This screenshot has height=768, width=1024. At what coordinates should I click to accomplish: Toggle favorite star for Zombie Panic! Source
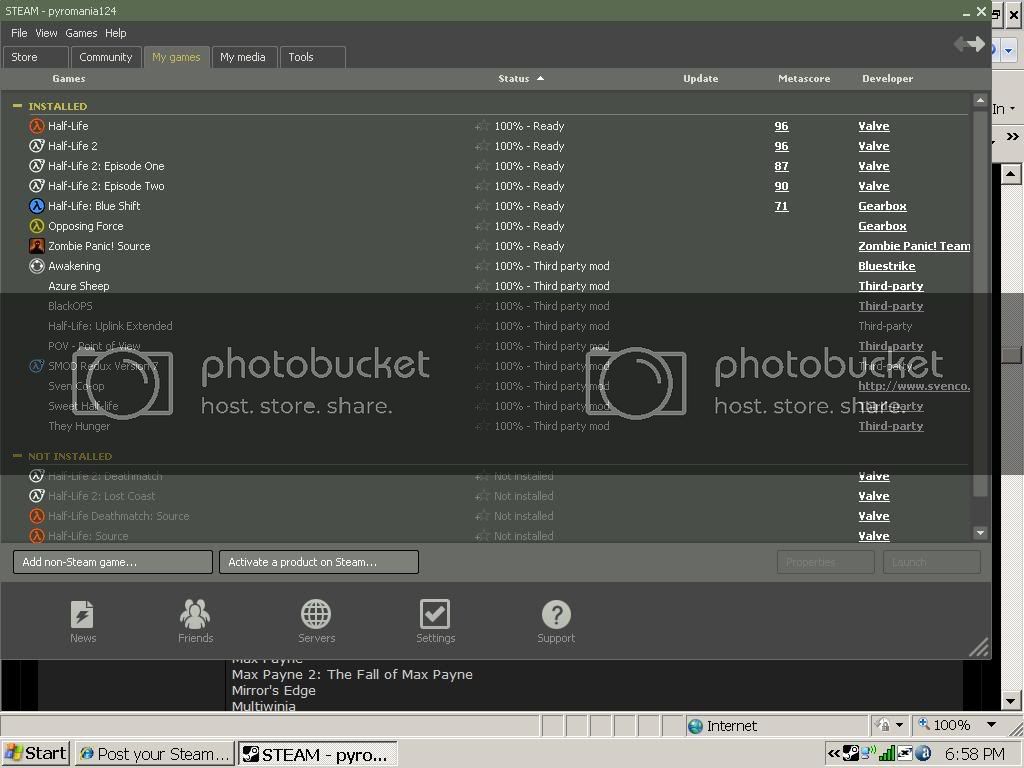pyautogui.click(x=482, y=246)
